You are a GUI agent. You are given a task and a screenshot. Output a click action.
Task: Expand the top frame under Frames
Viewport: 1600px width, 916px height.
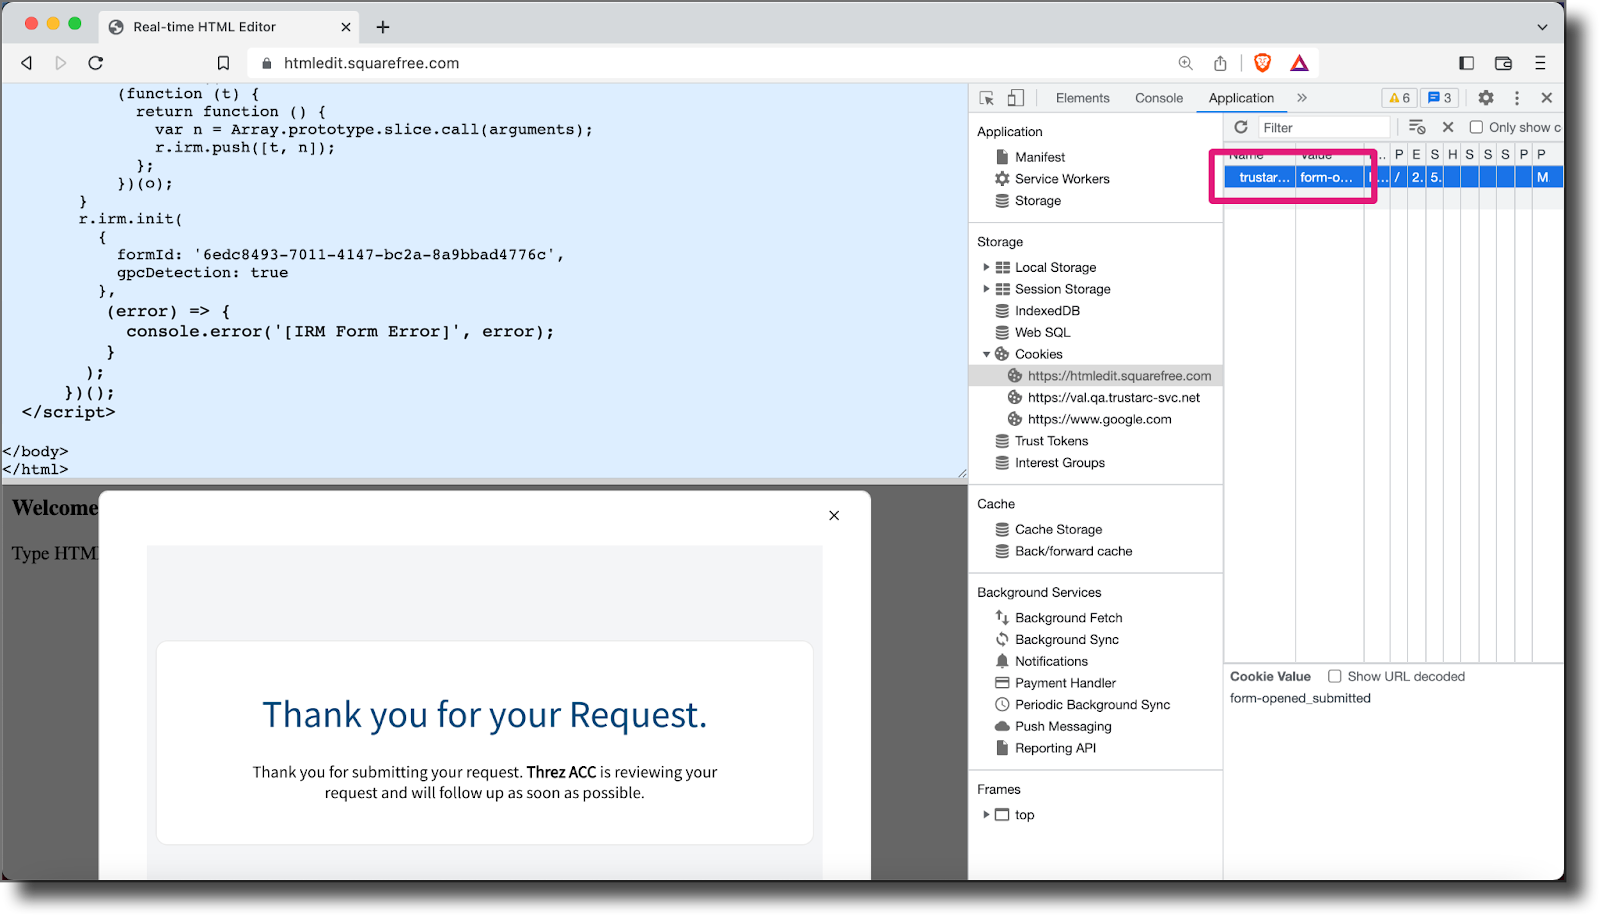(x=987, y=814)
